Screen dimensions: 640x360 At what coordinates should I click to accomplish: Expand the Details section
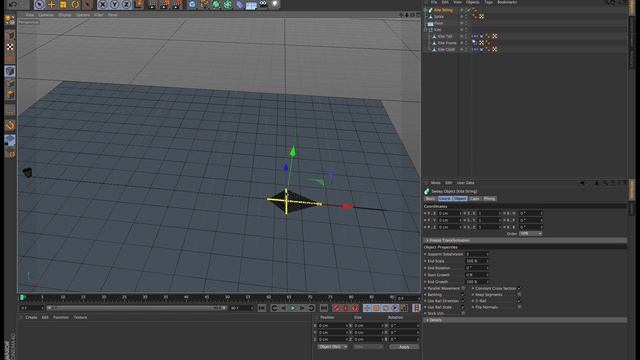tap(525, 320)
